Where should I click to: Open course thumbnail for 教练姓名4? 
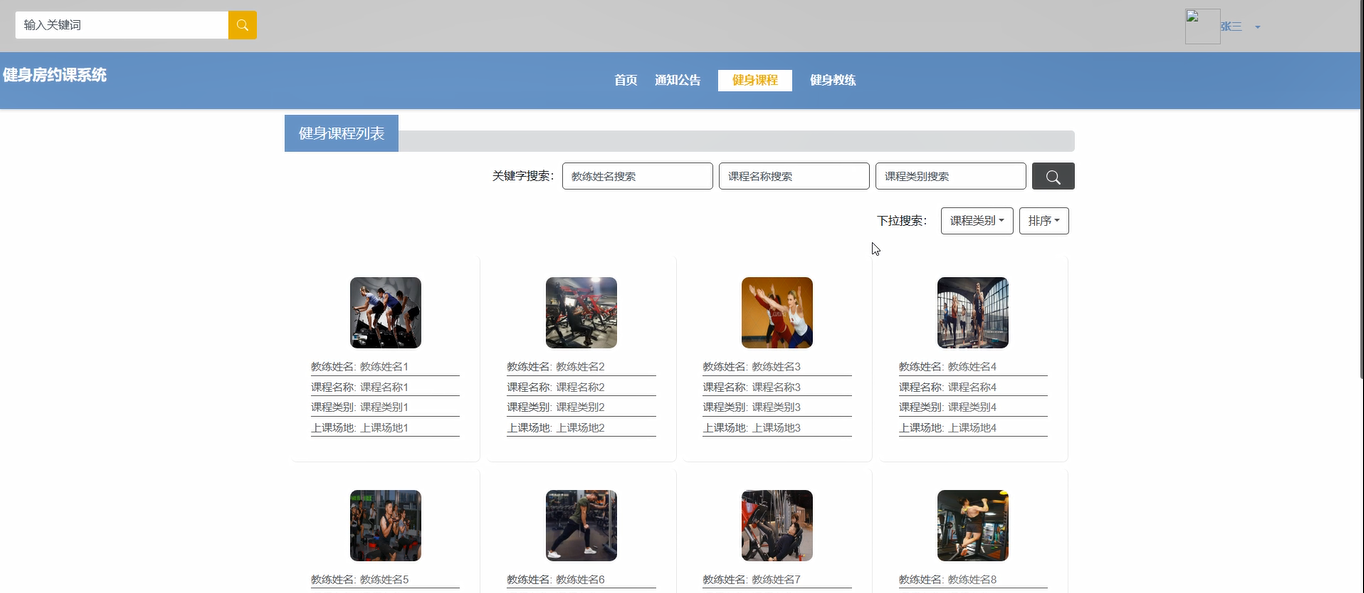click(x=973, y=313)
